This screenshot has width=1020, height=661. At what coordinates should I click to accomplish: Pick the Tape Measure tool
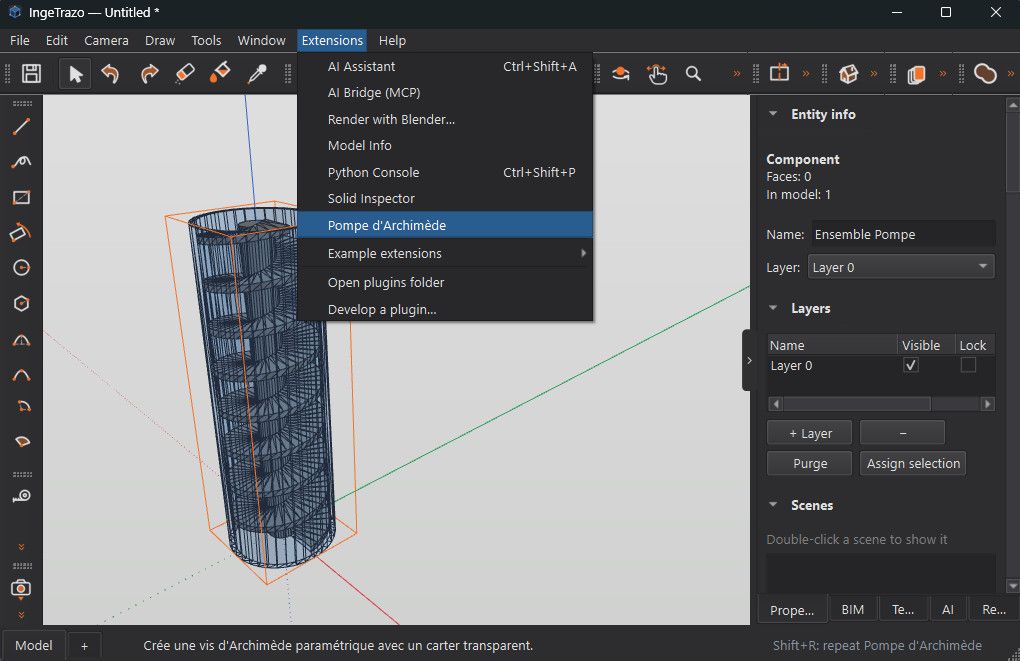pos(21,496)
